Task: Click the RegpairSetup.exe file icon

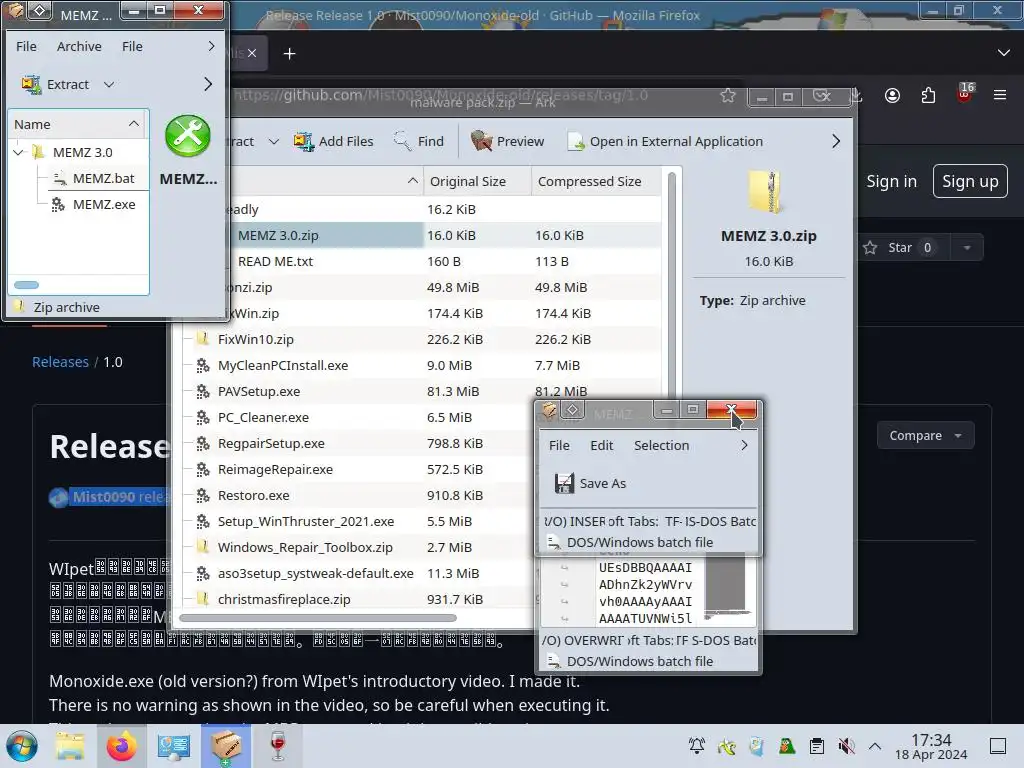Action: (x=203, y=443)
